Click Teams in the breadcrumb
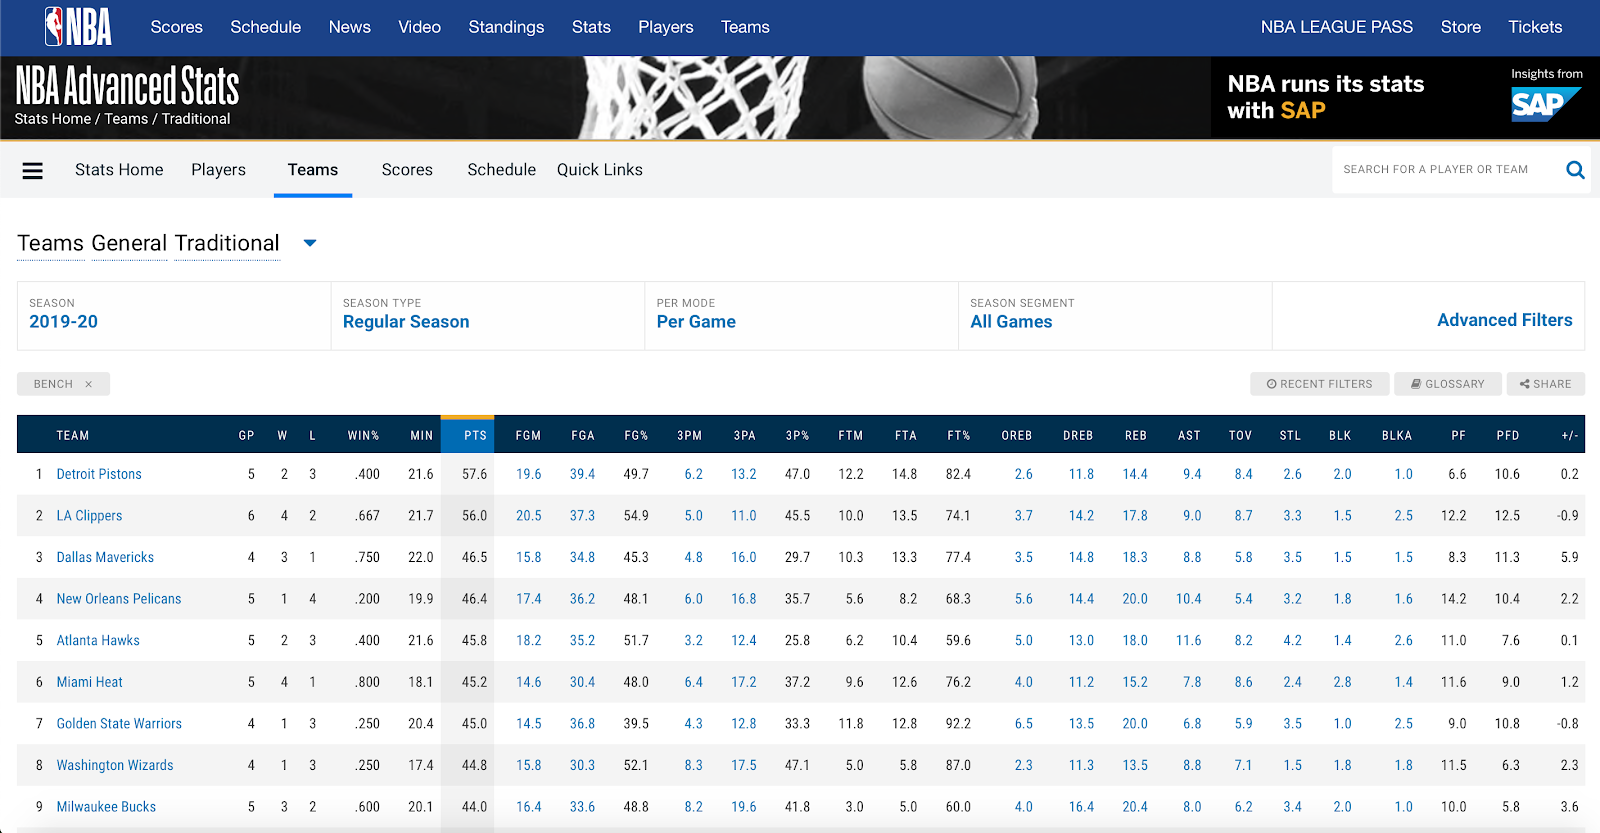Viewport: 1600px width, 833px height. click(x=127, y=119)
